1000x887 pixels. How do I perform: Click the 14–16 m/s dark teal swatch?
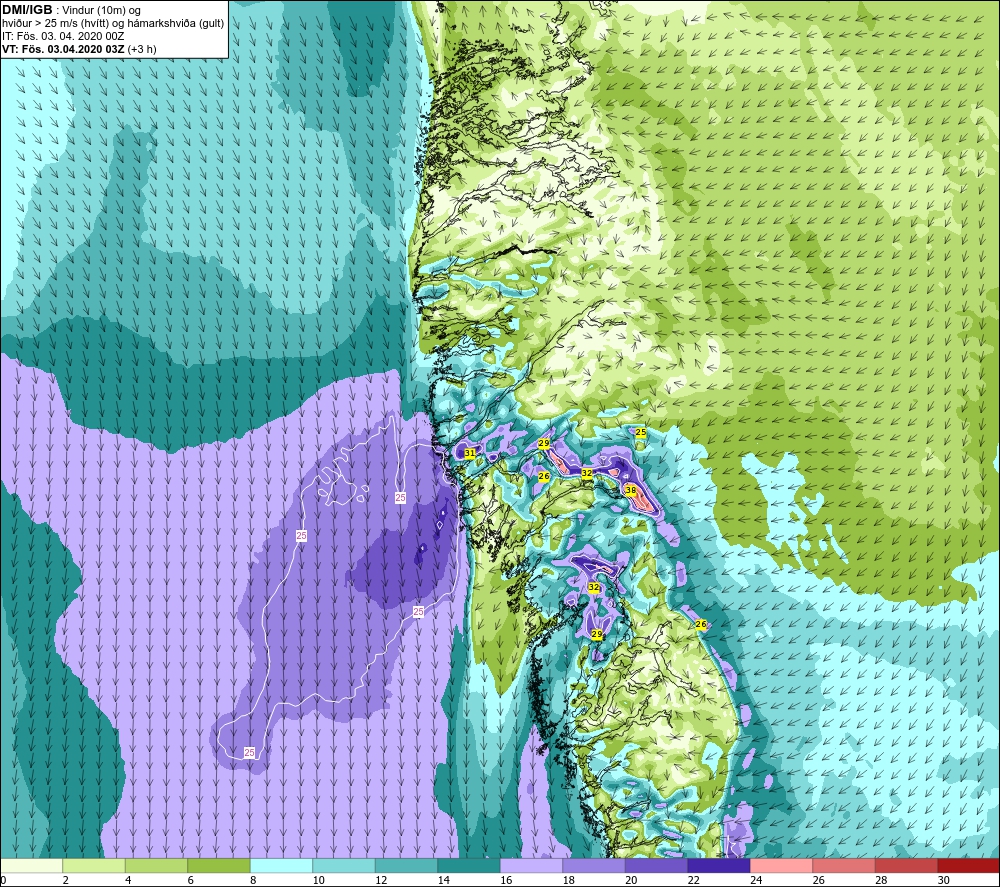(469, 865)
